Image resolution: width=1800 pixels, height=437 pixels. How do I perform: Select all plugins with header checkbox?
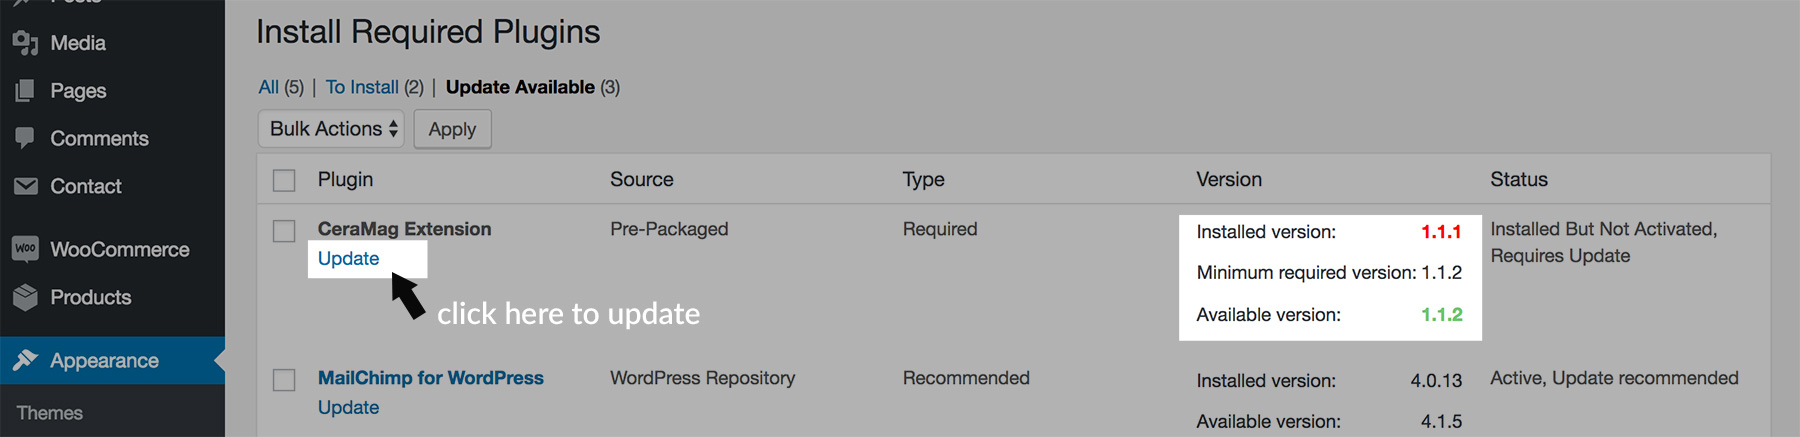click(x=284, y=180)
